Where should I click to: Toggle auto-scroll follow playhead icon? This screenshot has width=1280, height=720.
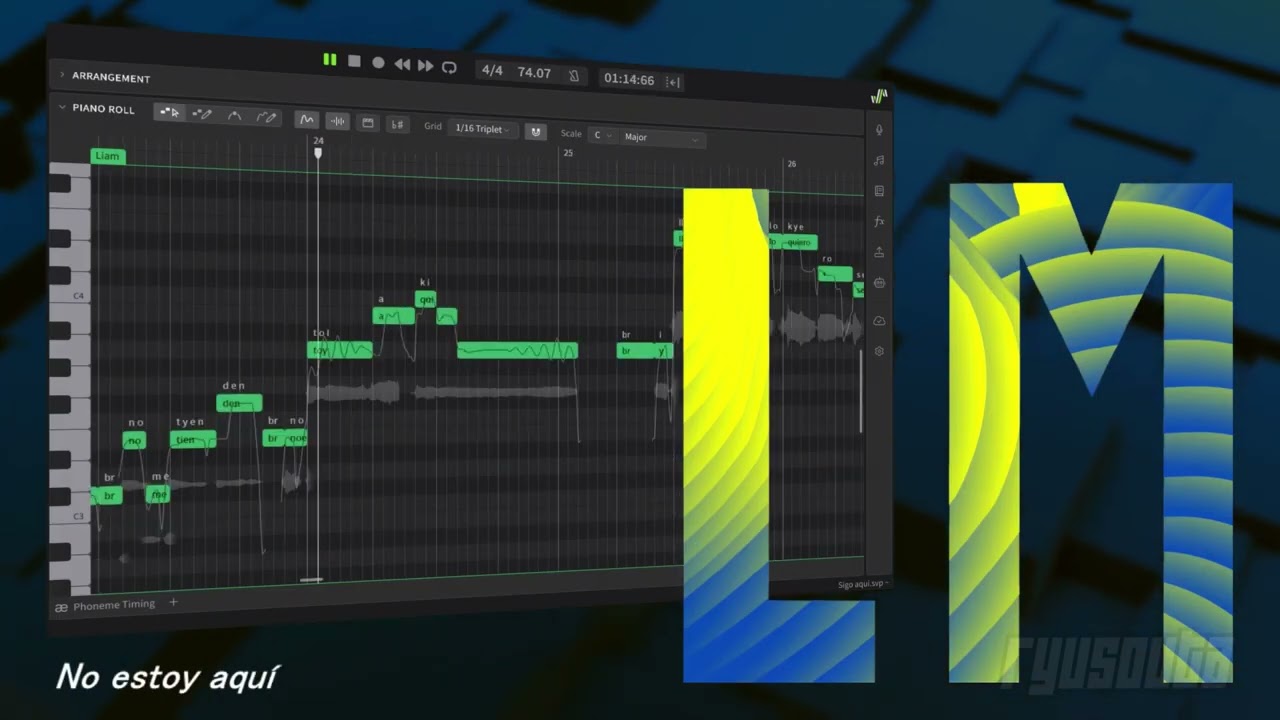point(673,82)
